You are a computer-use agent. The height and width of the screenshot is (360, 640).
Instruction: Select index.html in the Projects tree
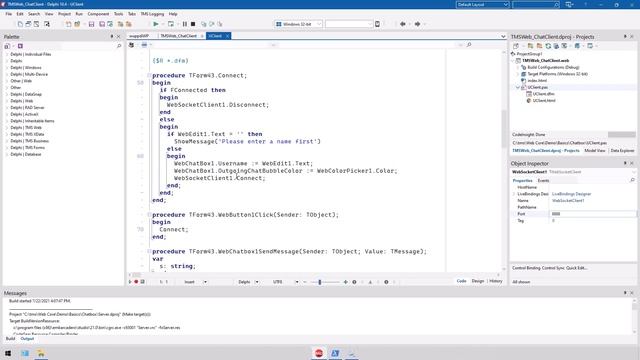(x=537, y=81)
